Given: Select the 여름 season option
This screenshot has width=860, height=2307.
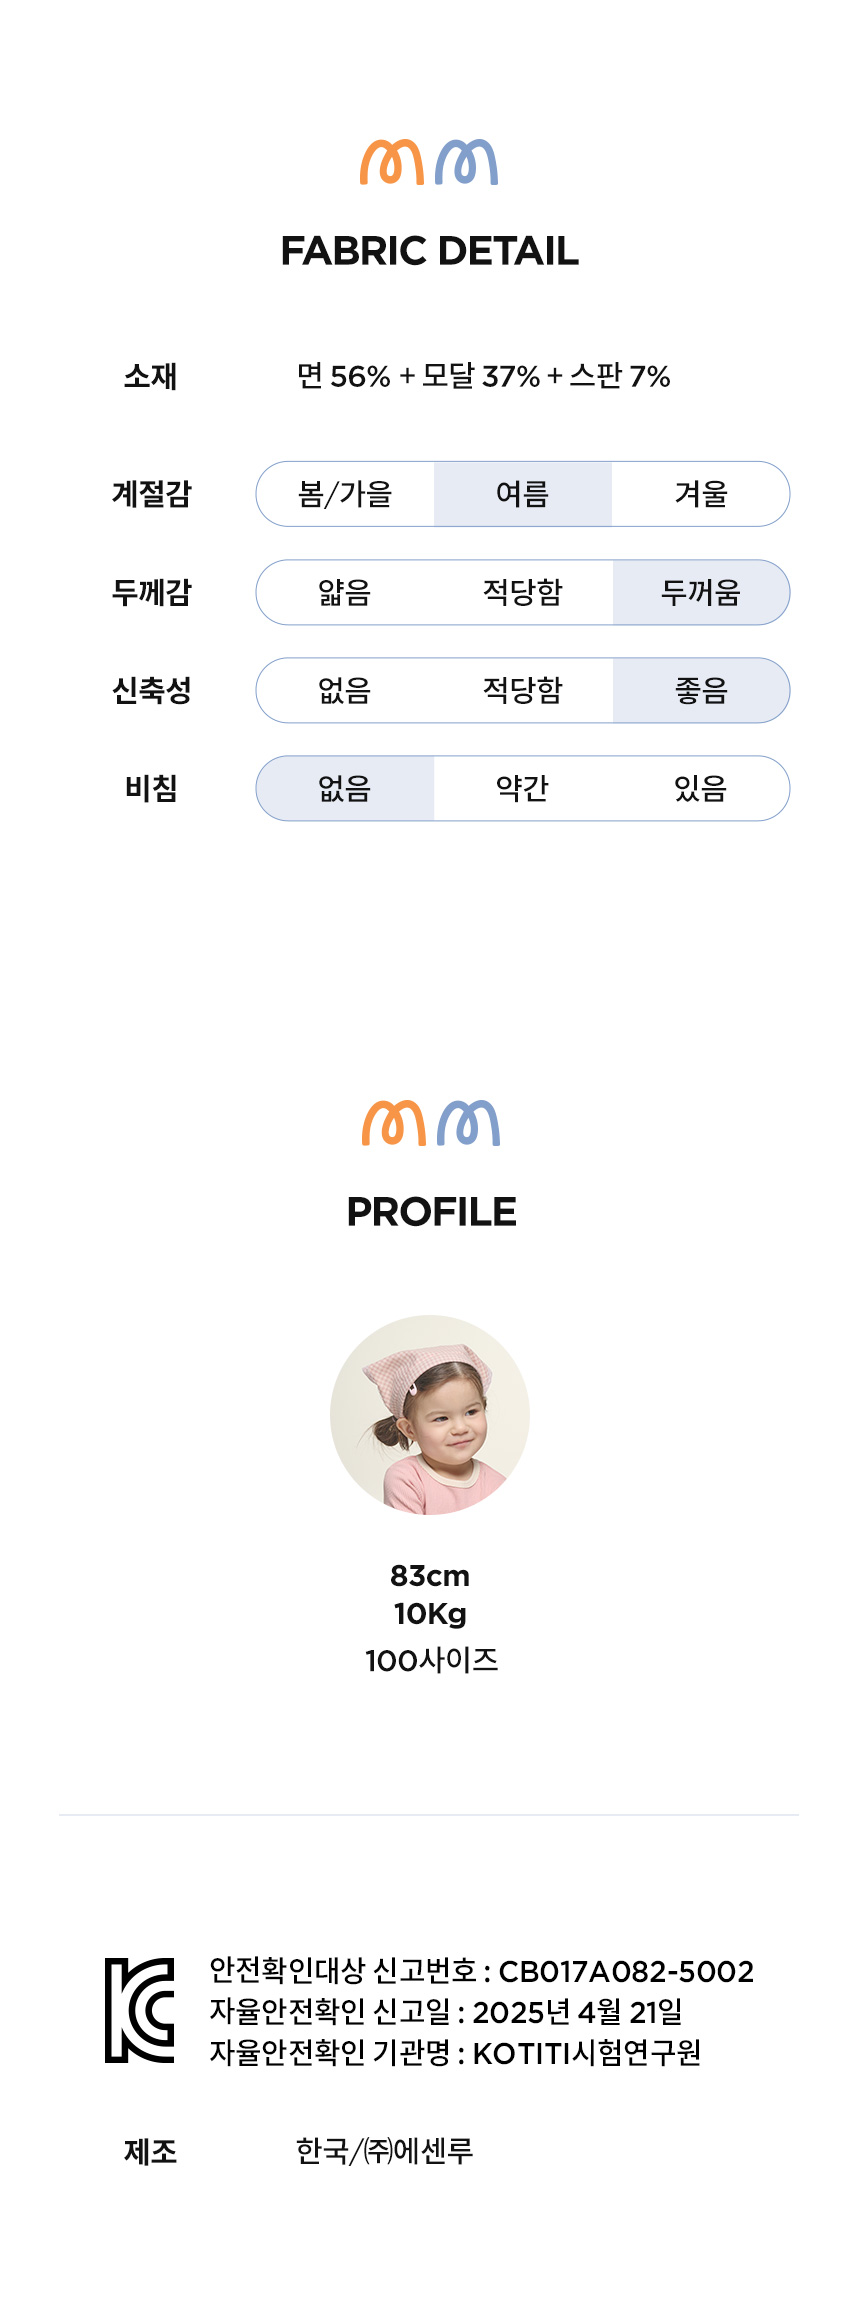Looking at the screenshot, I should tap(522, 494).
